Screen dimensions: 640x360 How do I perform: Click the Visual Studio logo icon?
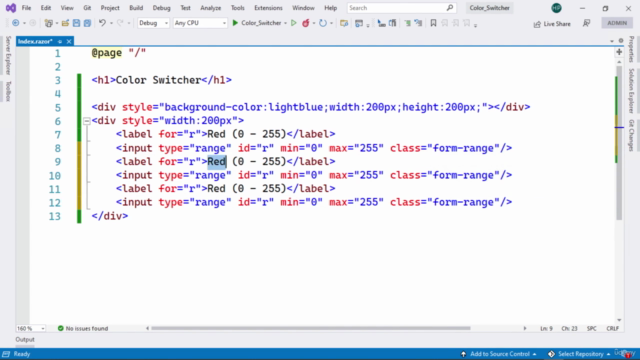click(x=11, y=8)
